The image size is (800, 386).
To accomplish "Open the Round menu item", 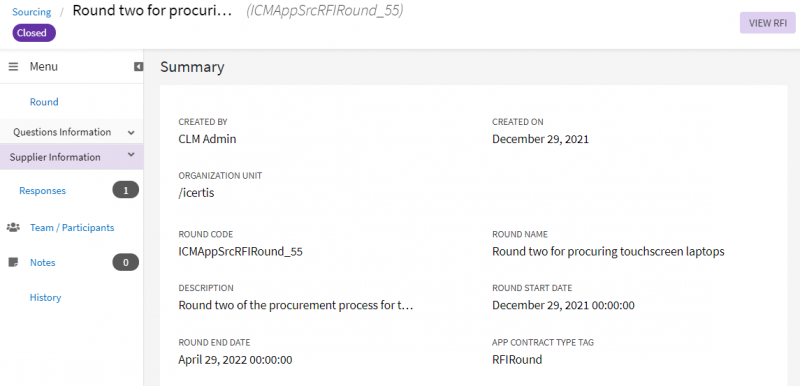I will coord(44,102).
